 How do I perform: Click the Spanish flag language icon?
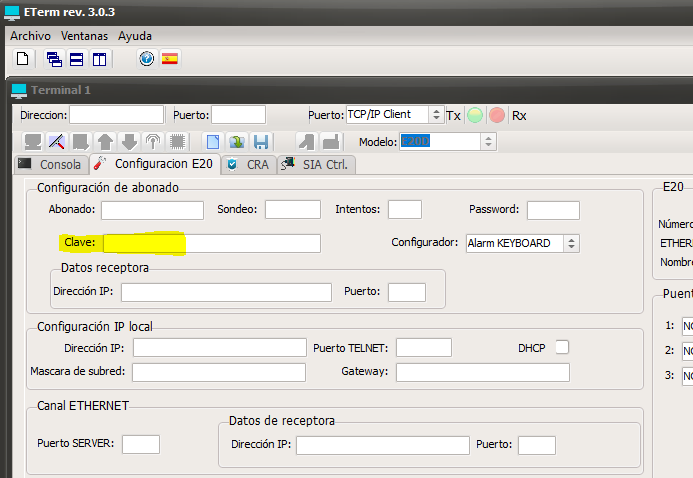[x=170, y=59]
